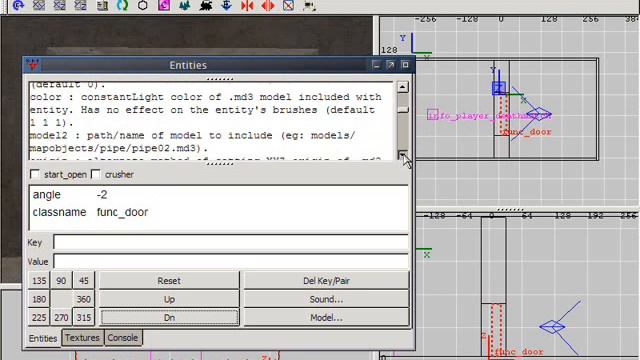The height and width of the screenshot is (360, 640).
Task: Click the black creature silhouette icon
Action: [x=206, y=6]
